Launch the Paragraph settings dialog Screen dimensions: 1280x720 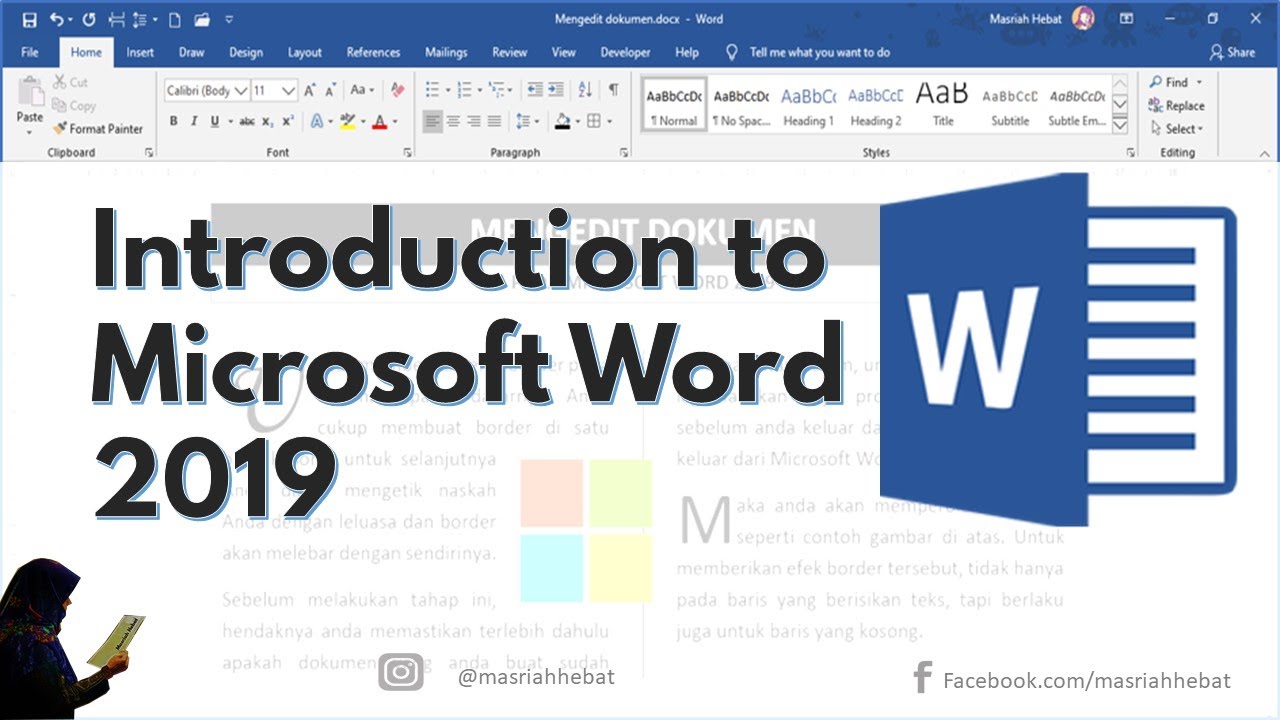[x=624, y=153]
